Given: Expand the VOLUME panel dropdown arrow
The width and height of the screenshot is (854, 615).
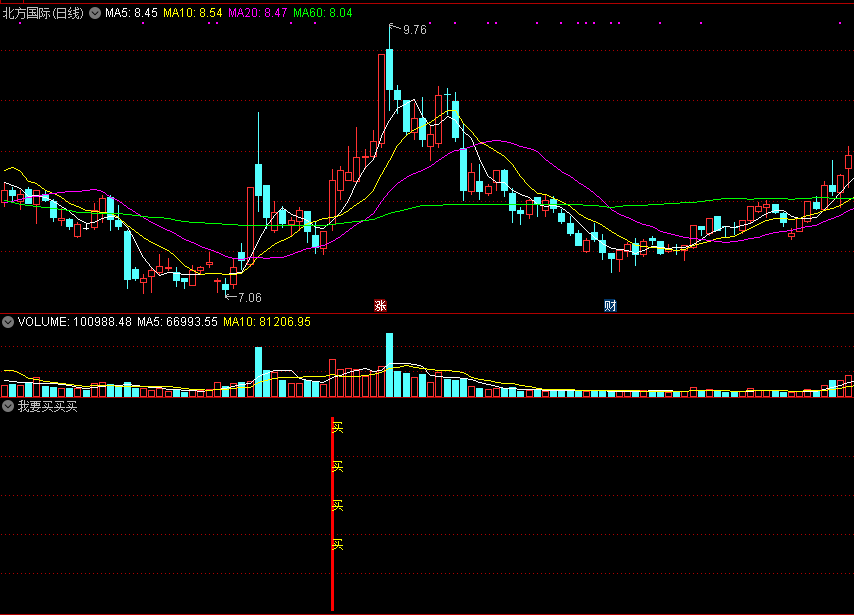Looking at the screenshot, I should click(8, 322).
